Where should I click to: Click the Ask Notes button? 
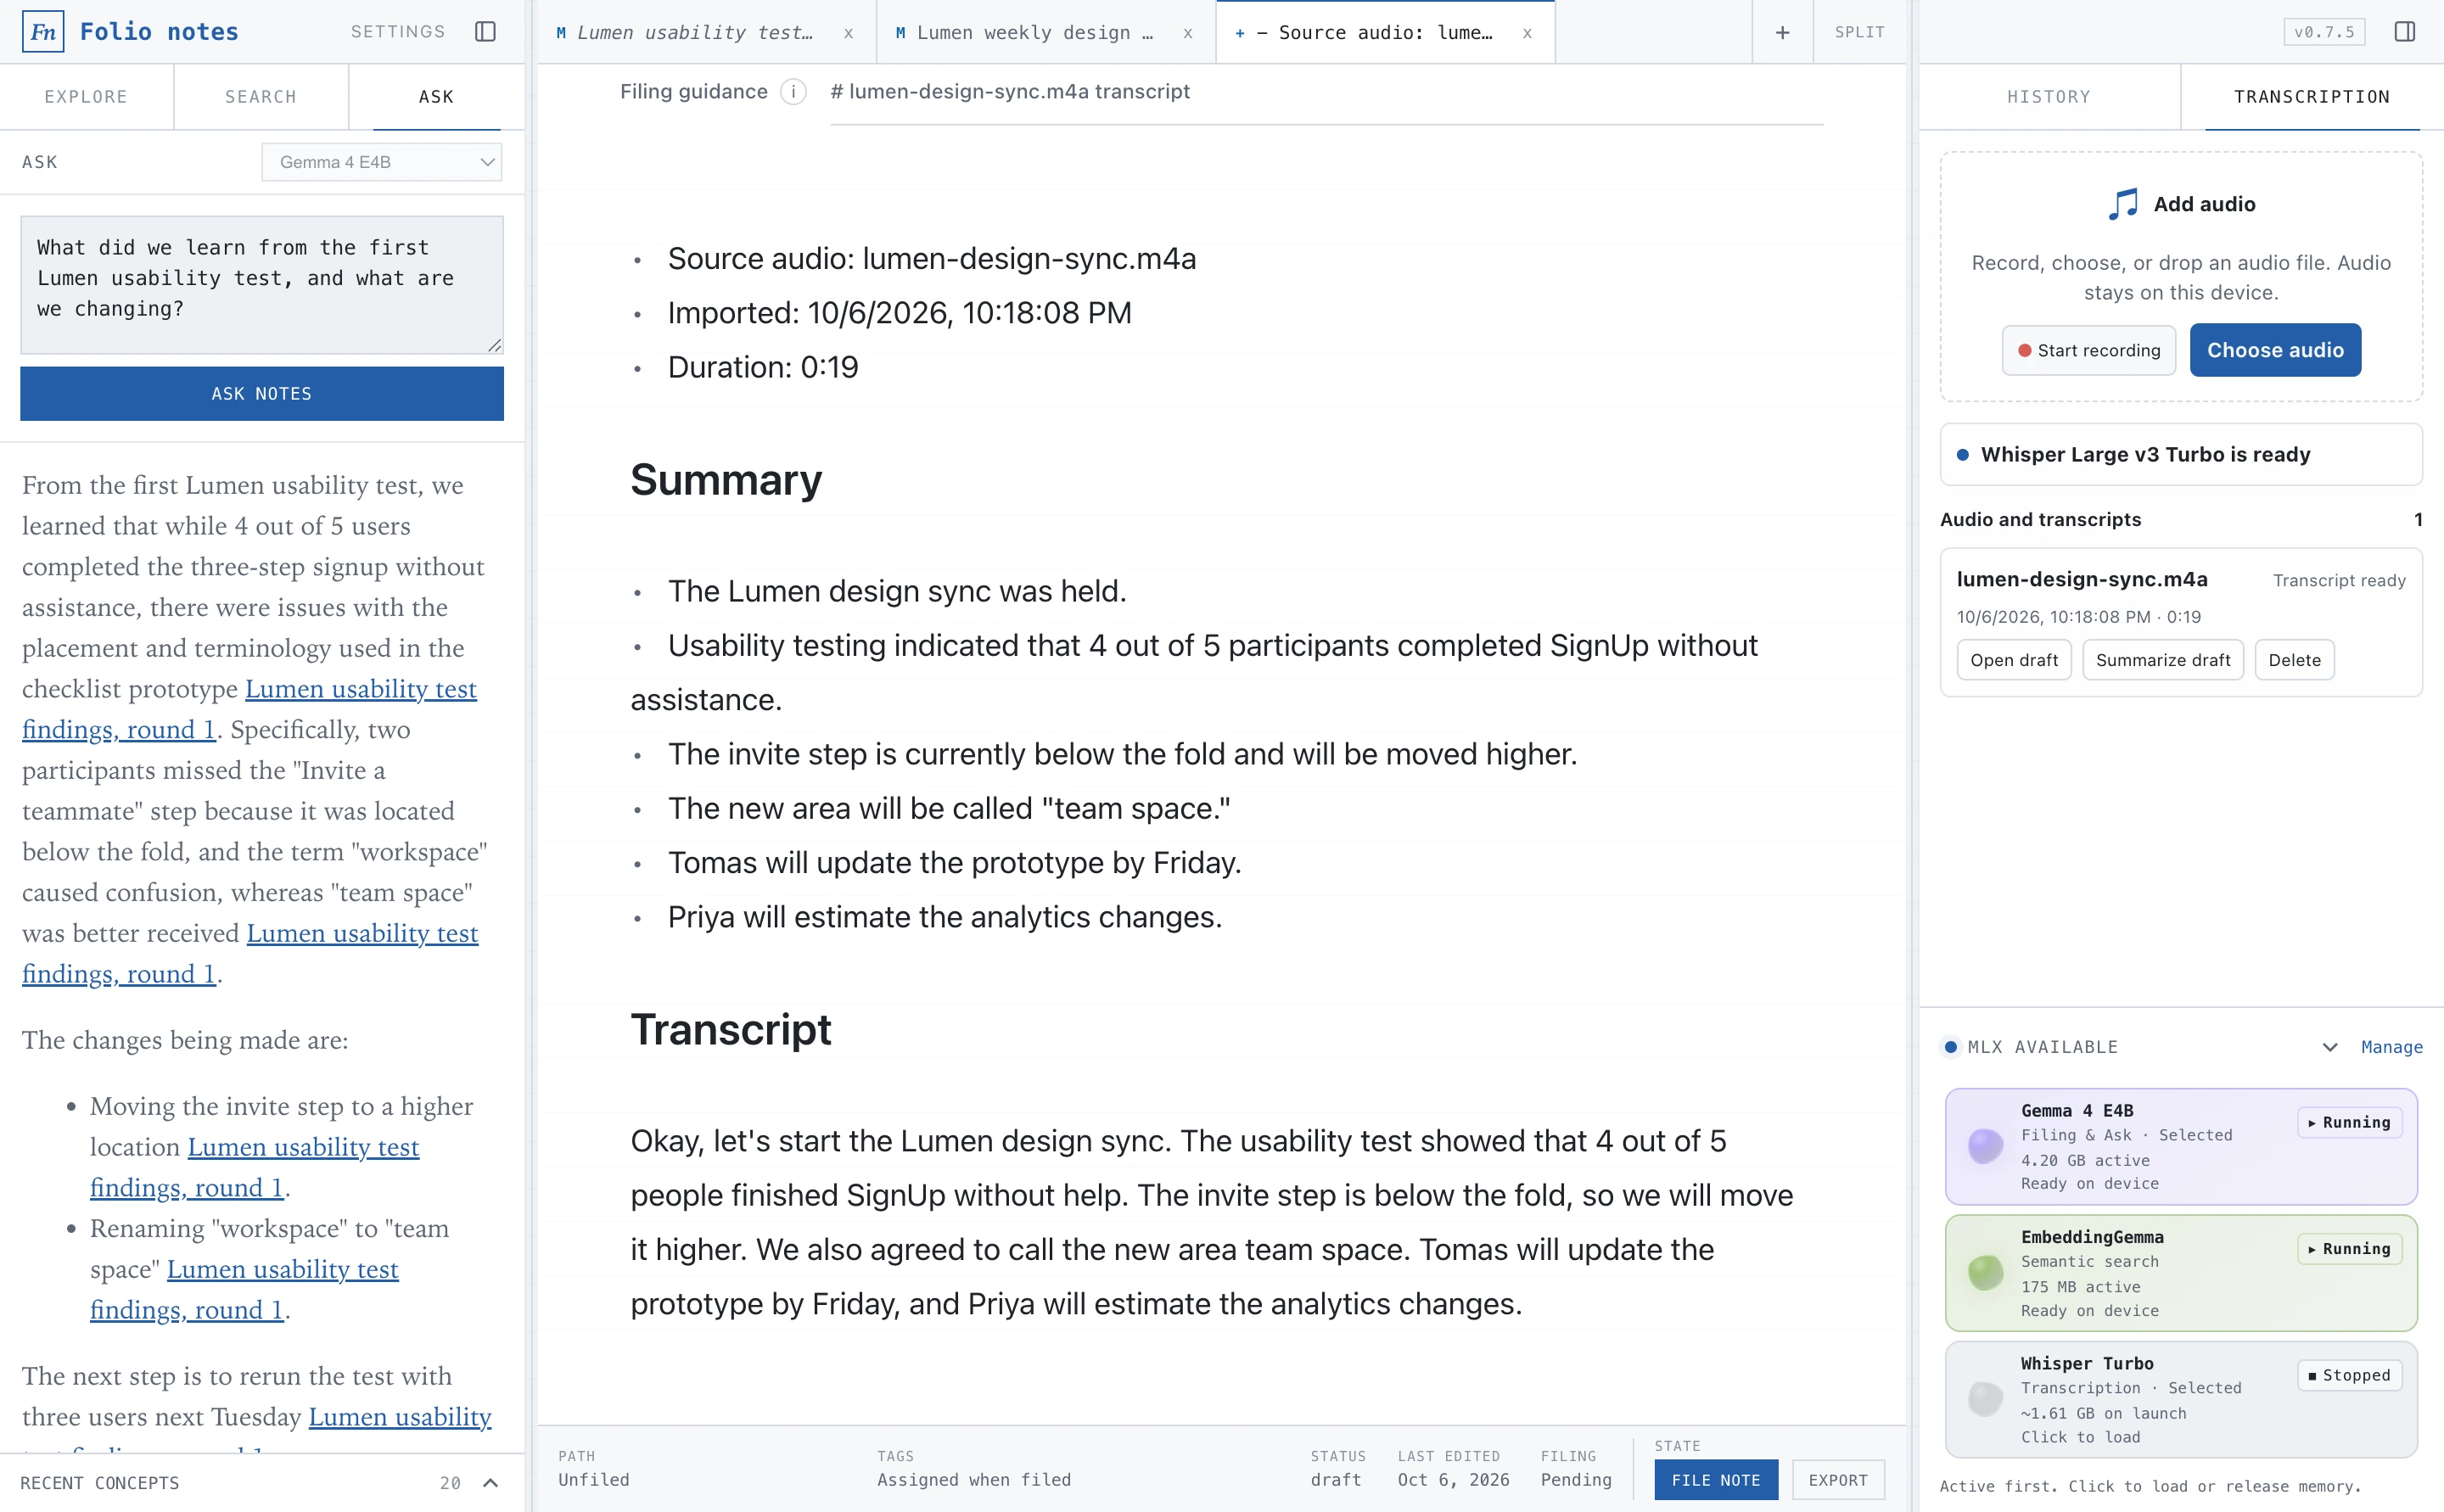point(262,394)
